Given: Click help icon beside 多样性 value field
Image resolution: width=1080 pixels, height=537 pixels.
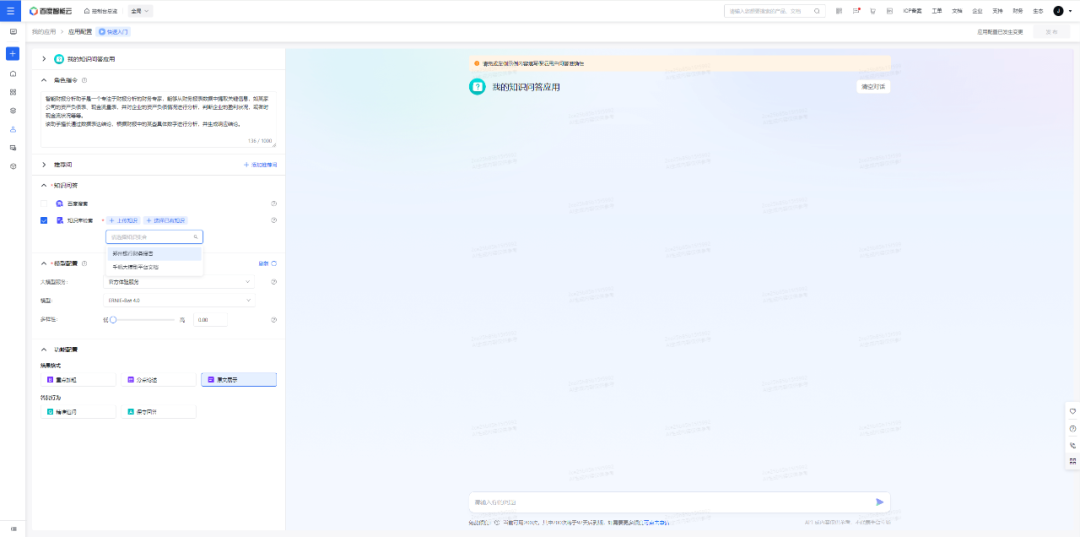Looking at the screenshot, I should tap(274, 320).
